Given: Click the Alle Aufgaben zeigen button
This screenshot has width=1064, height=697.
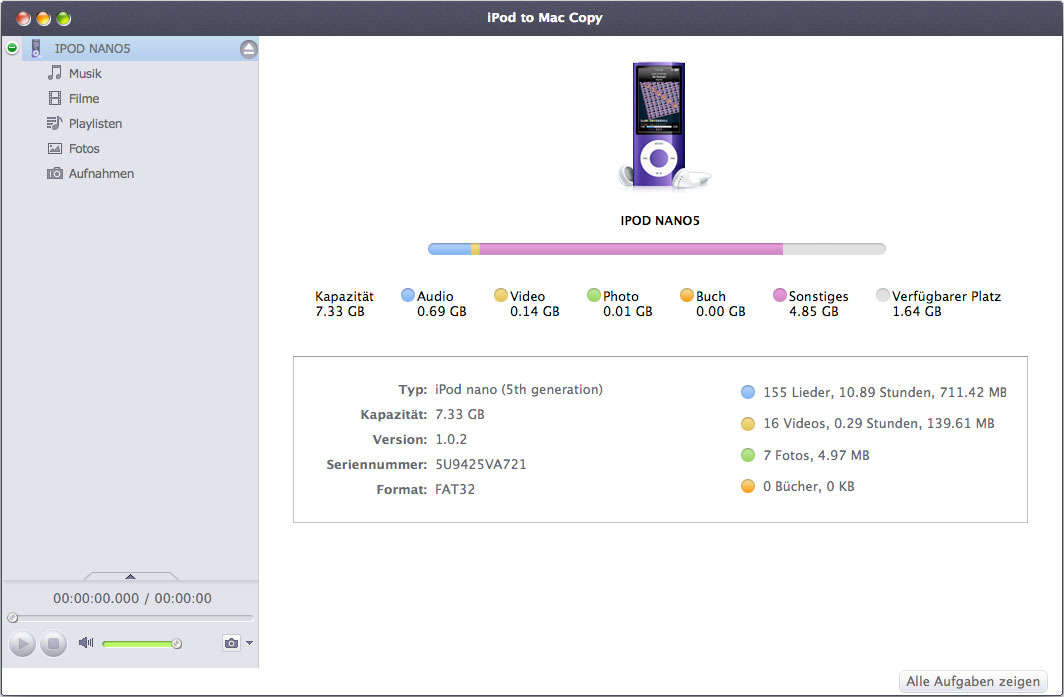Looking at the screenshot, I should [972, 681].
